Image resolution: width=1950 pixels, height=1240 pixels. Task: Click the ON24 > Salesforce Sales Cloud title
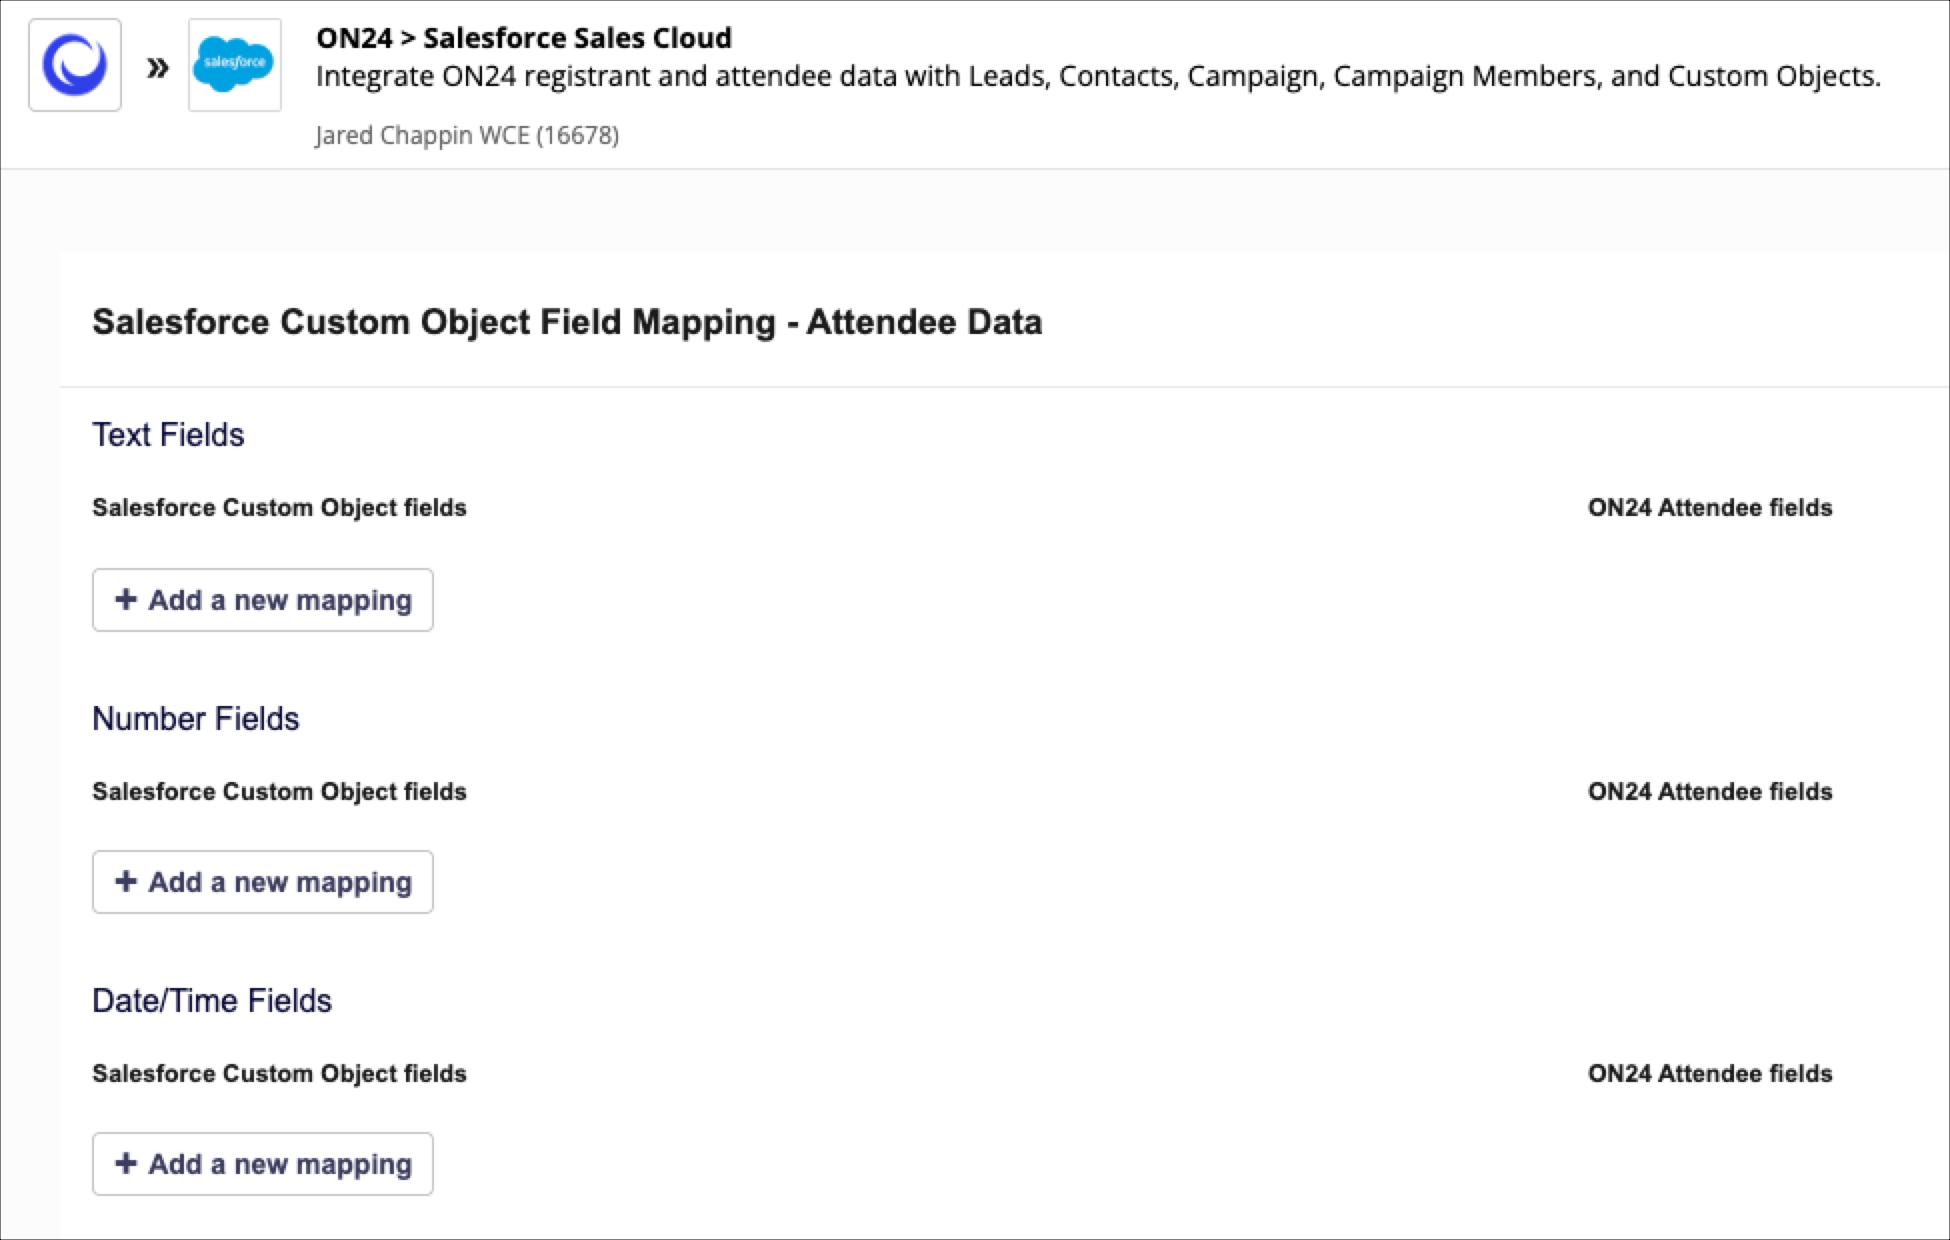524,38
